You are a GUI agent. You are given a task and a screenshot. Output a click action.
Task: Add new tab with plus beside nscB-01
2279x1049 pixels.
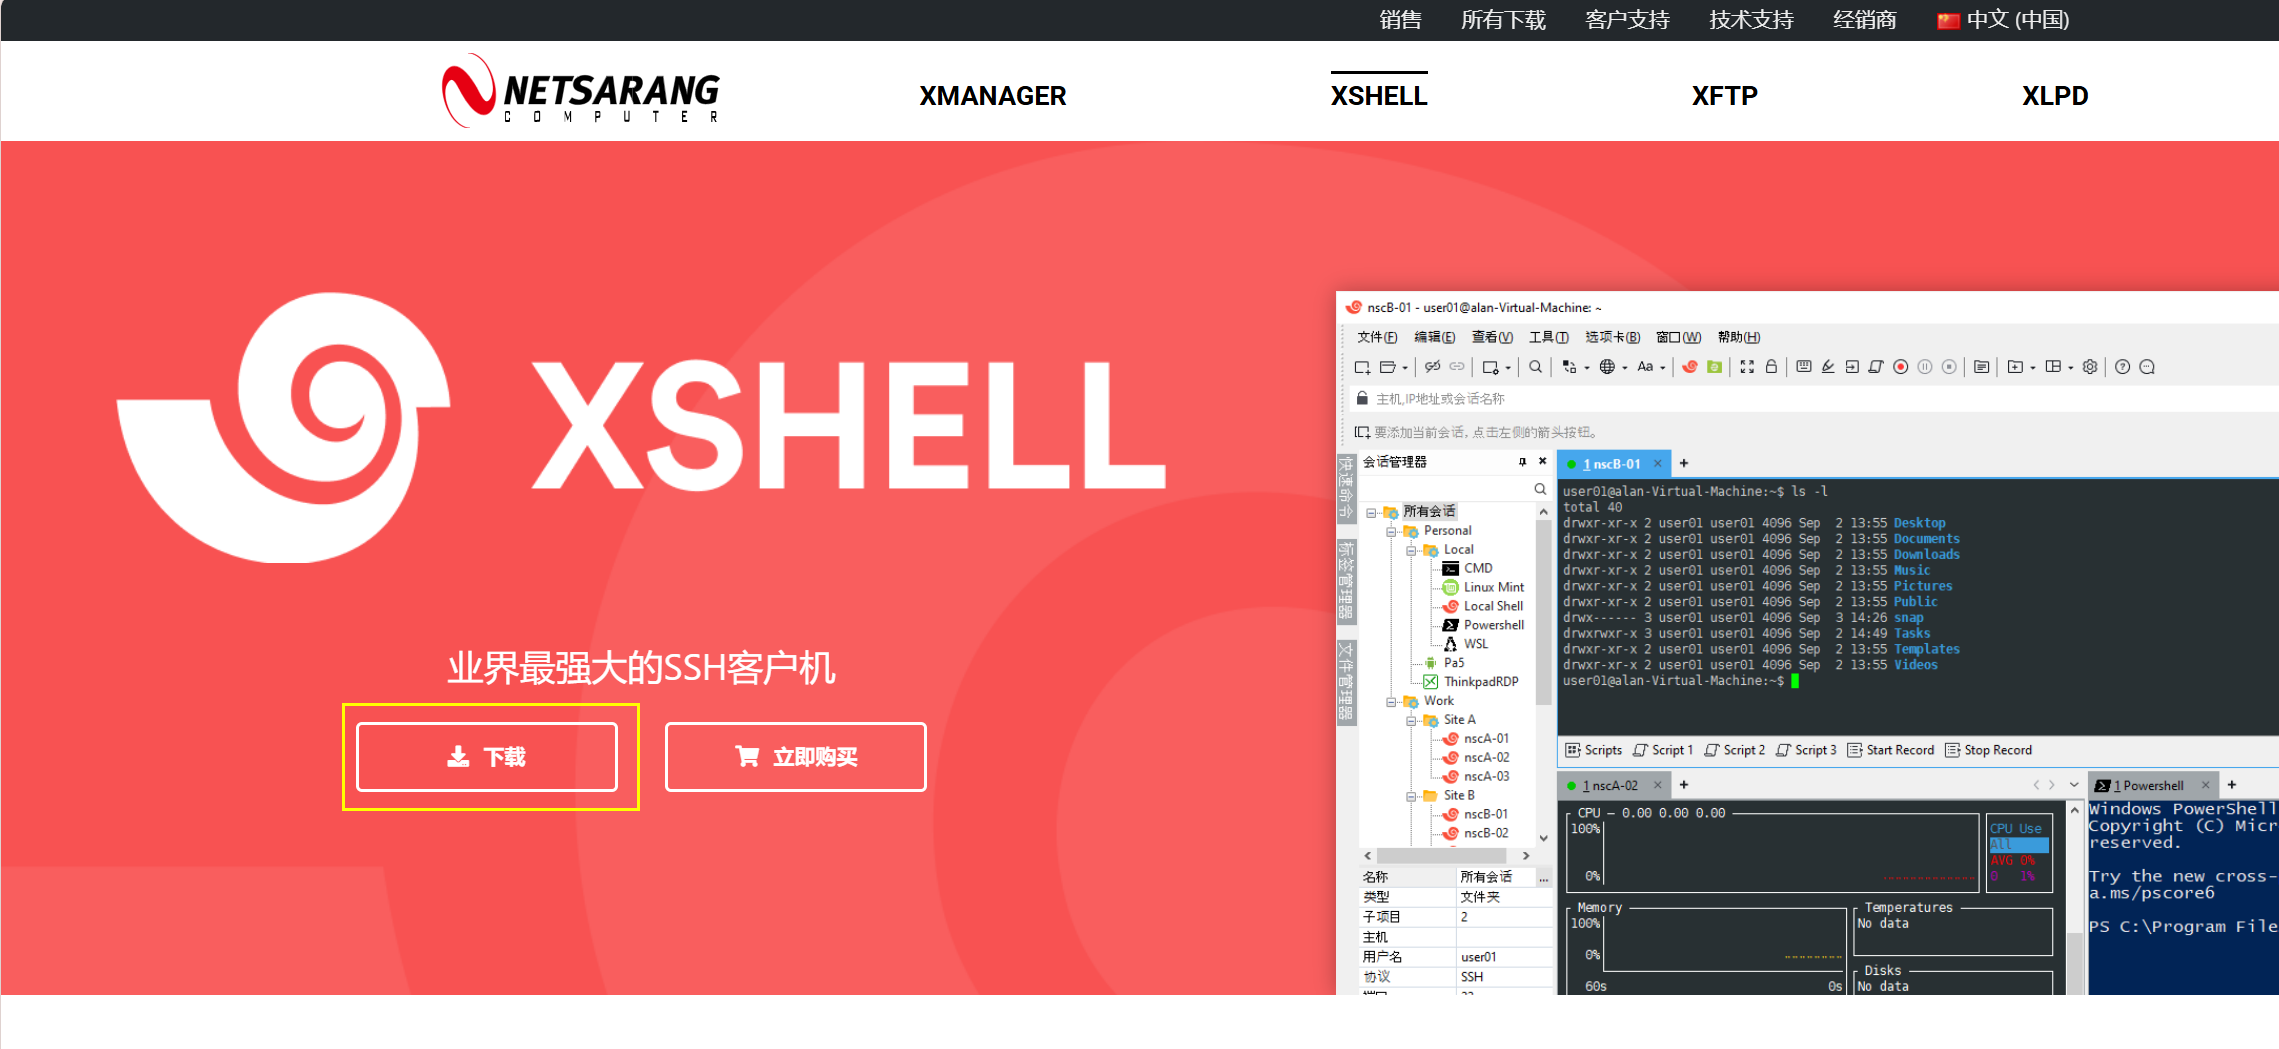(1684, 463)
